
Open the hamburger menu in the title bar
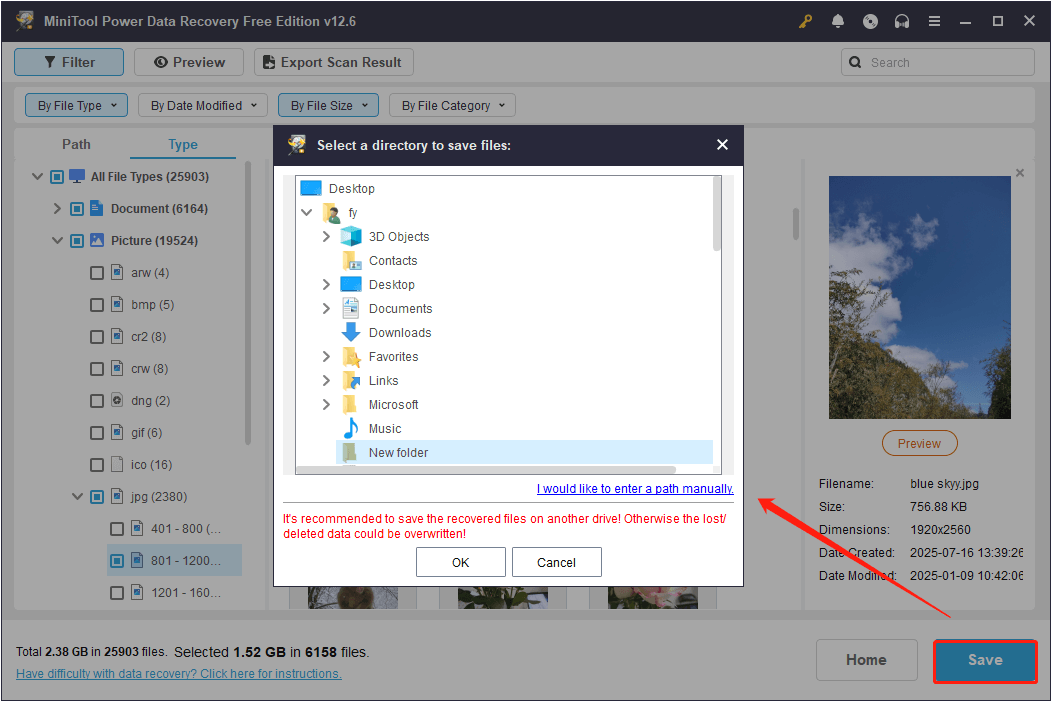[x=934, y=20]
